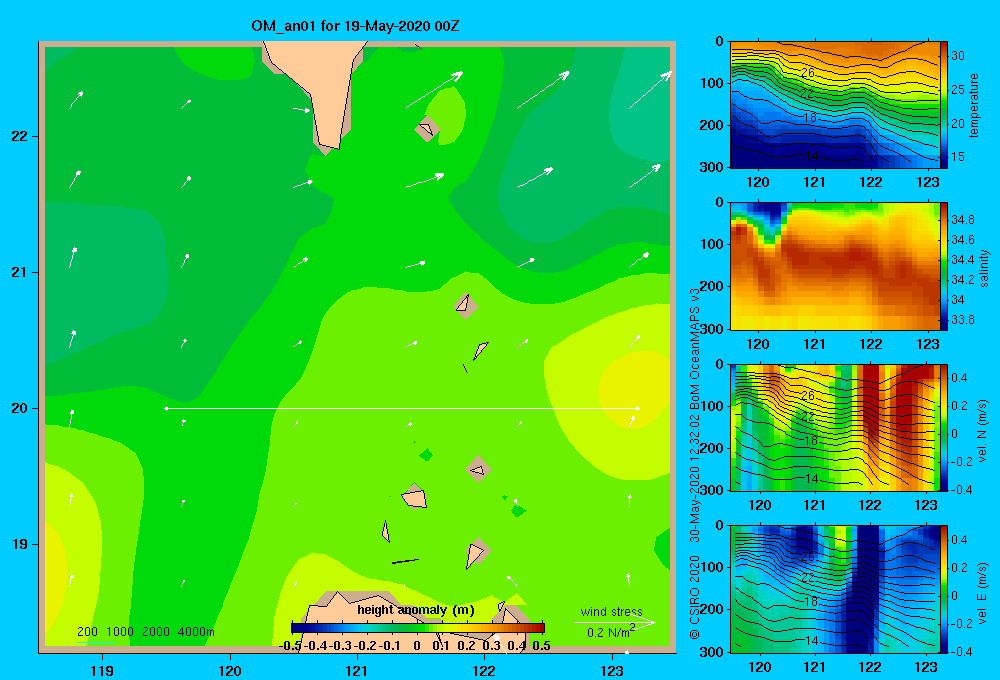The width and height of the screenshot is (1000, 680).
Task: Click latitude label "22" on main map axis
Action: tap(20, 137)
